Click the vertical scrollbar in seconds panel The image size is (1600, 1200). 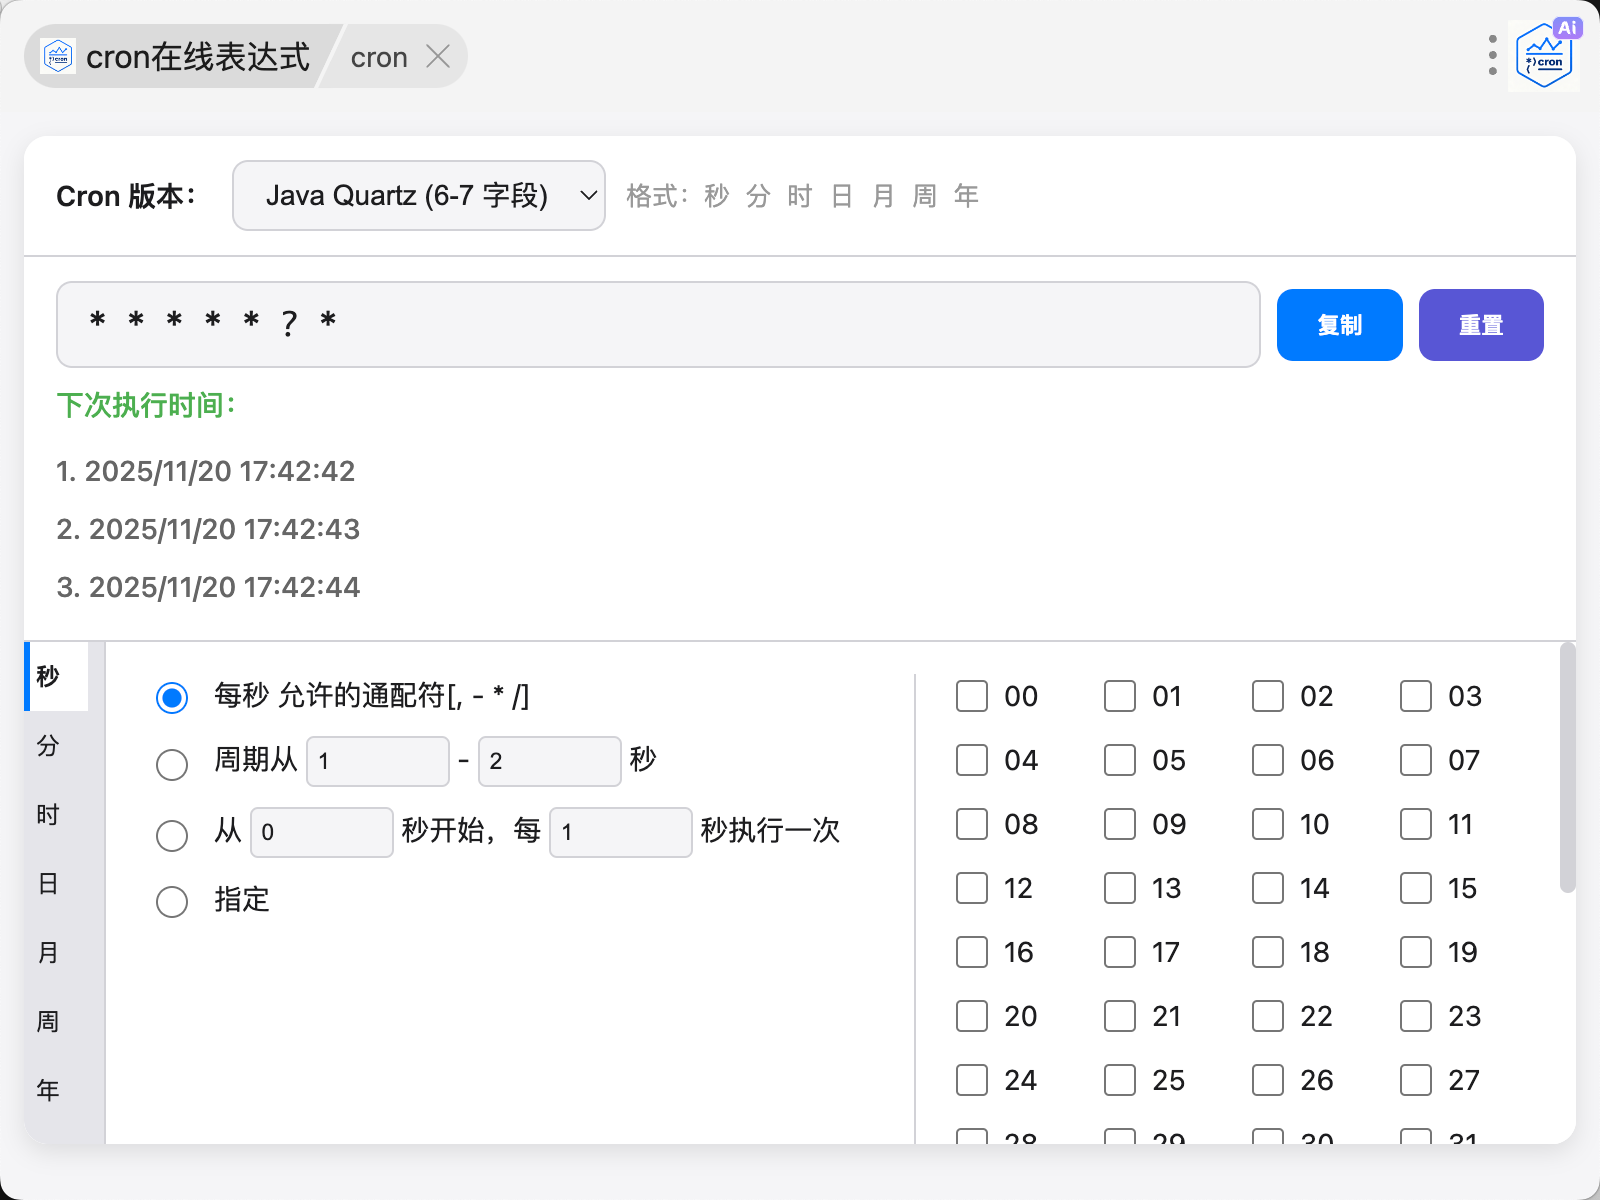click(1567, 768)
